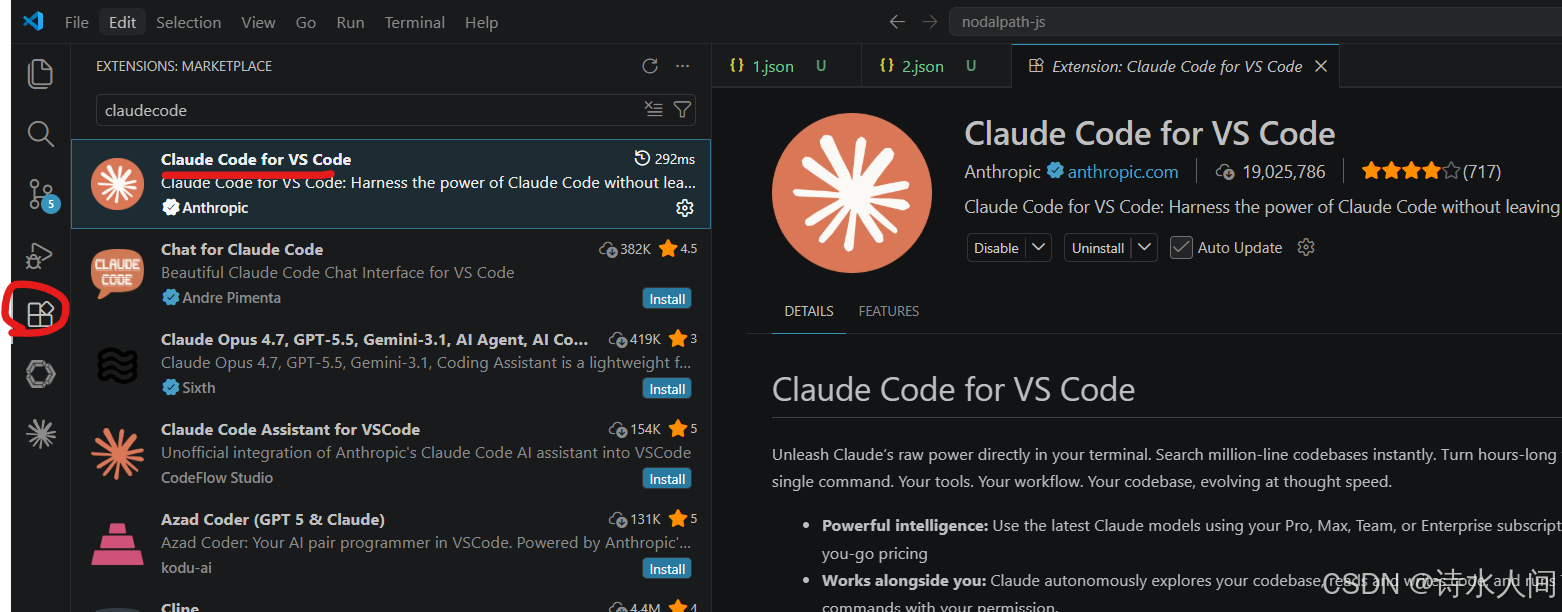
Task: Open the Edit menu
Action: (x=123, y=22)
